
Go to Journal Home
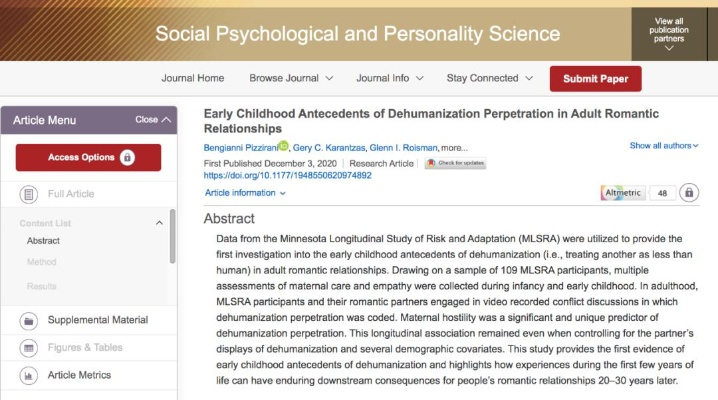pos(193,78)
